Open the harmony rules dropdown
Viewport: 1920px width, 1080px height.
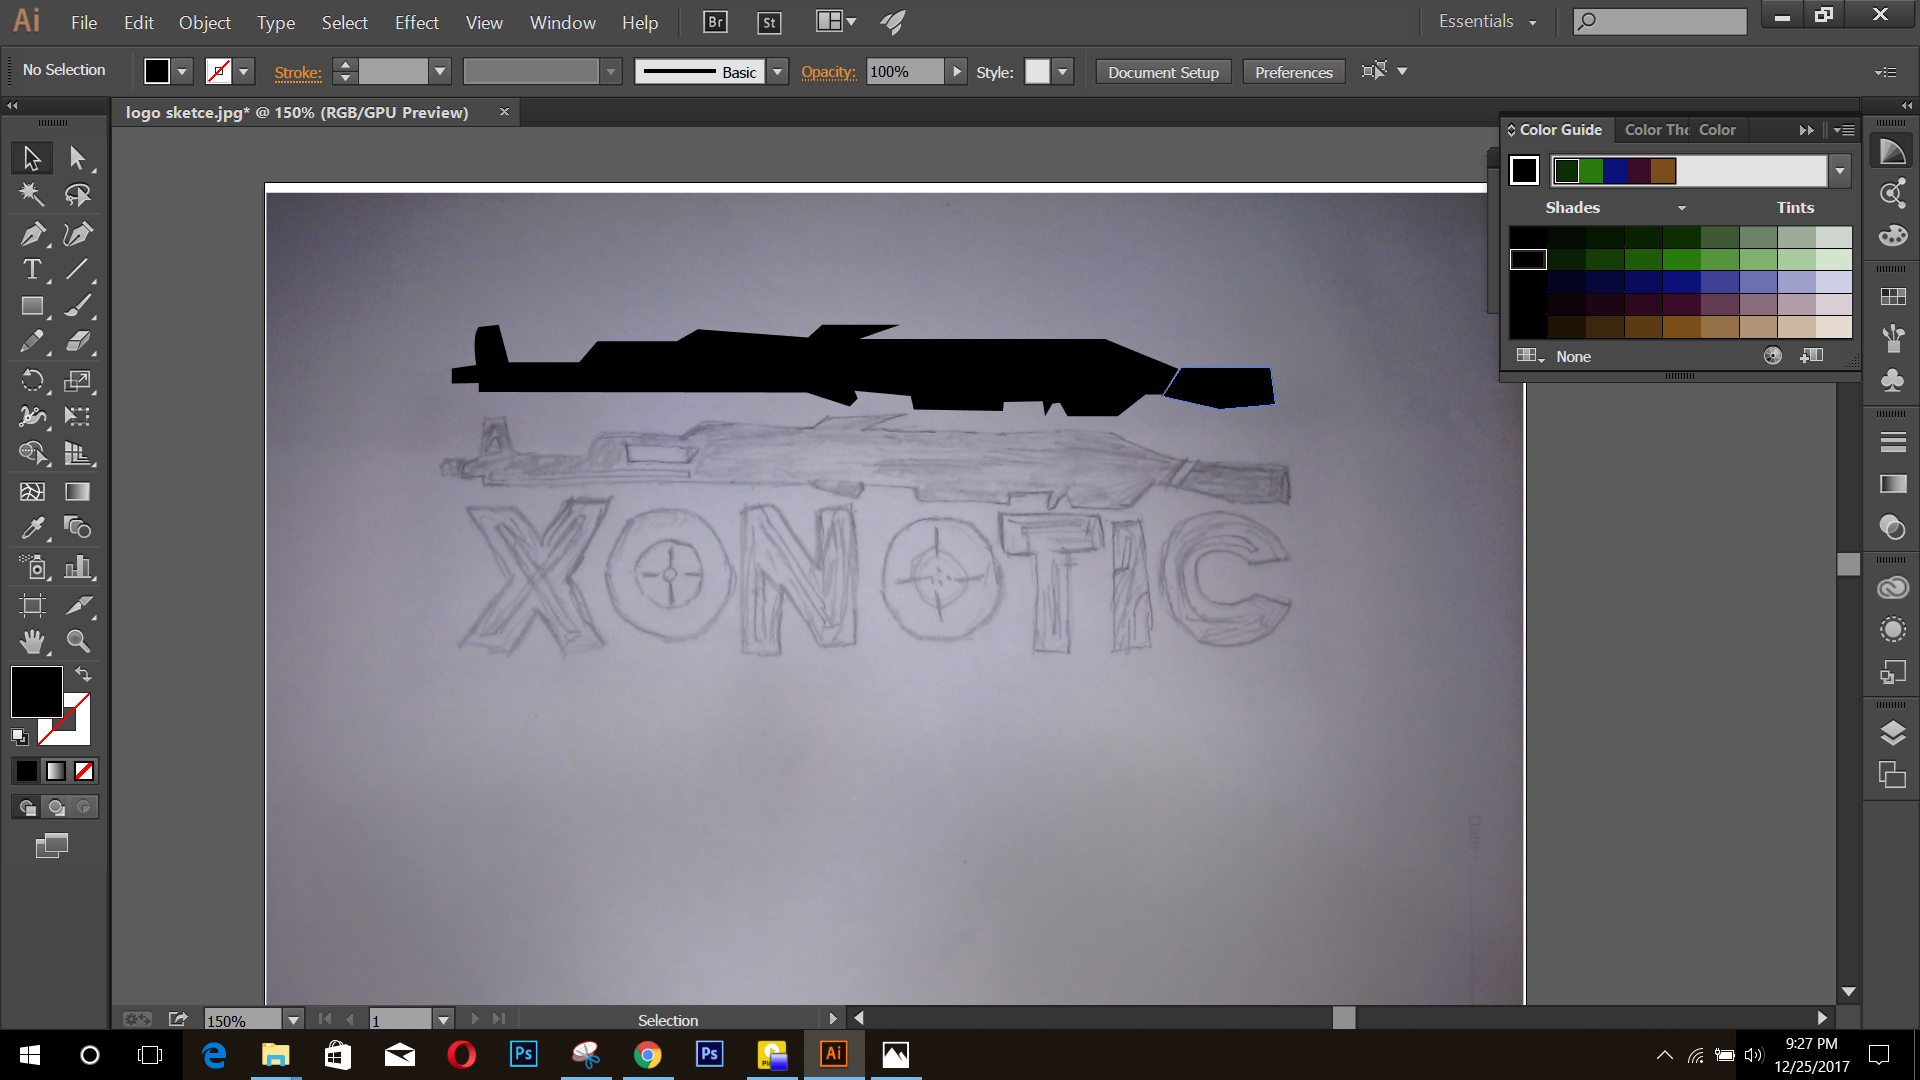pos(1840,171)
